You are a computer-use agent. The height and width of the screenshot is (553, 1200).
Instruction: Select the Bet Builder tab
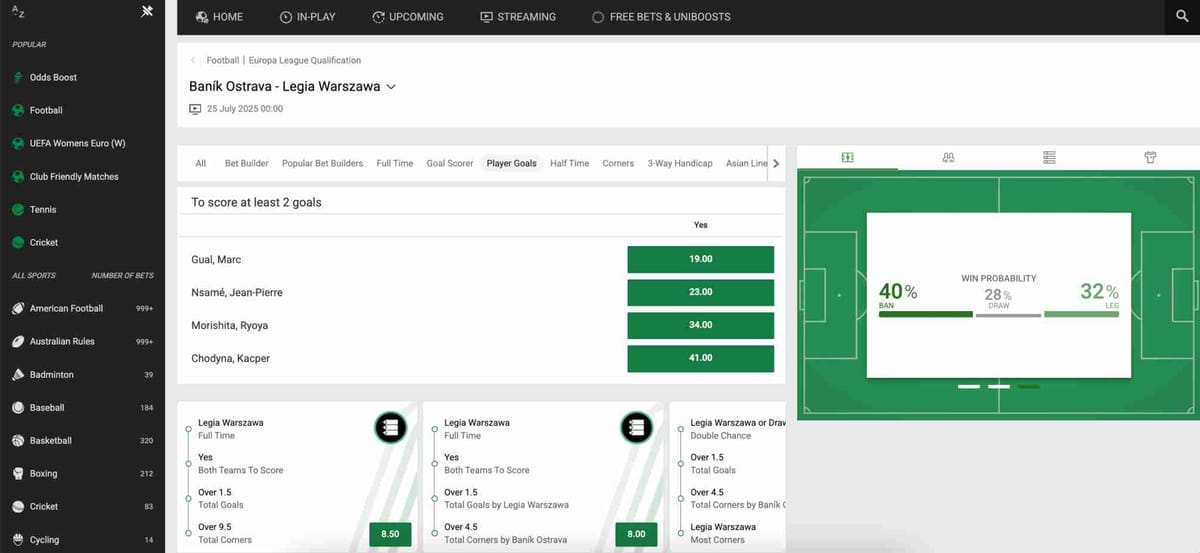click(247, 163)
